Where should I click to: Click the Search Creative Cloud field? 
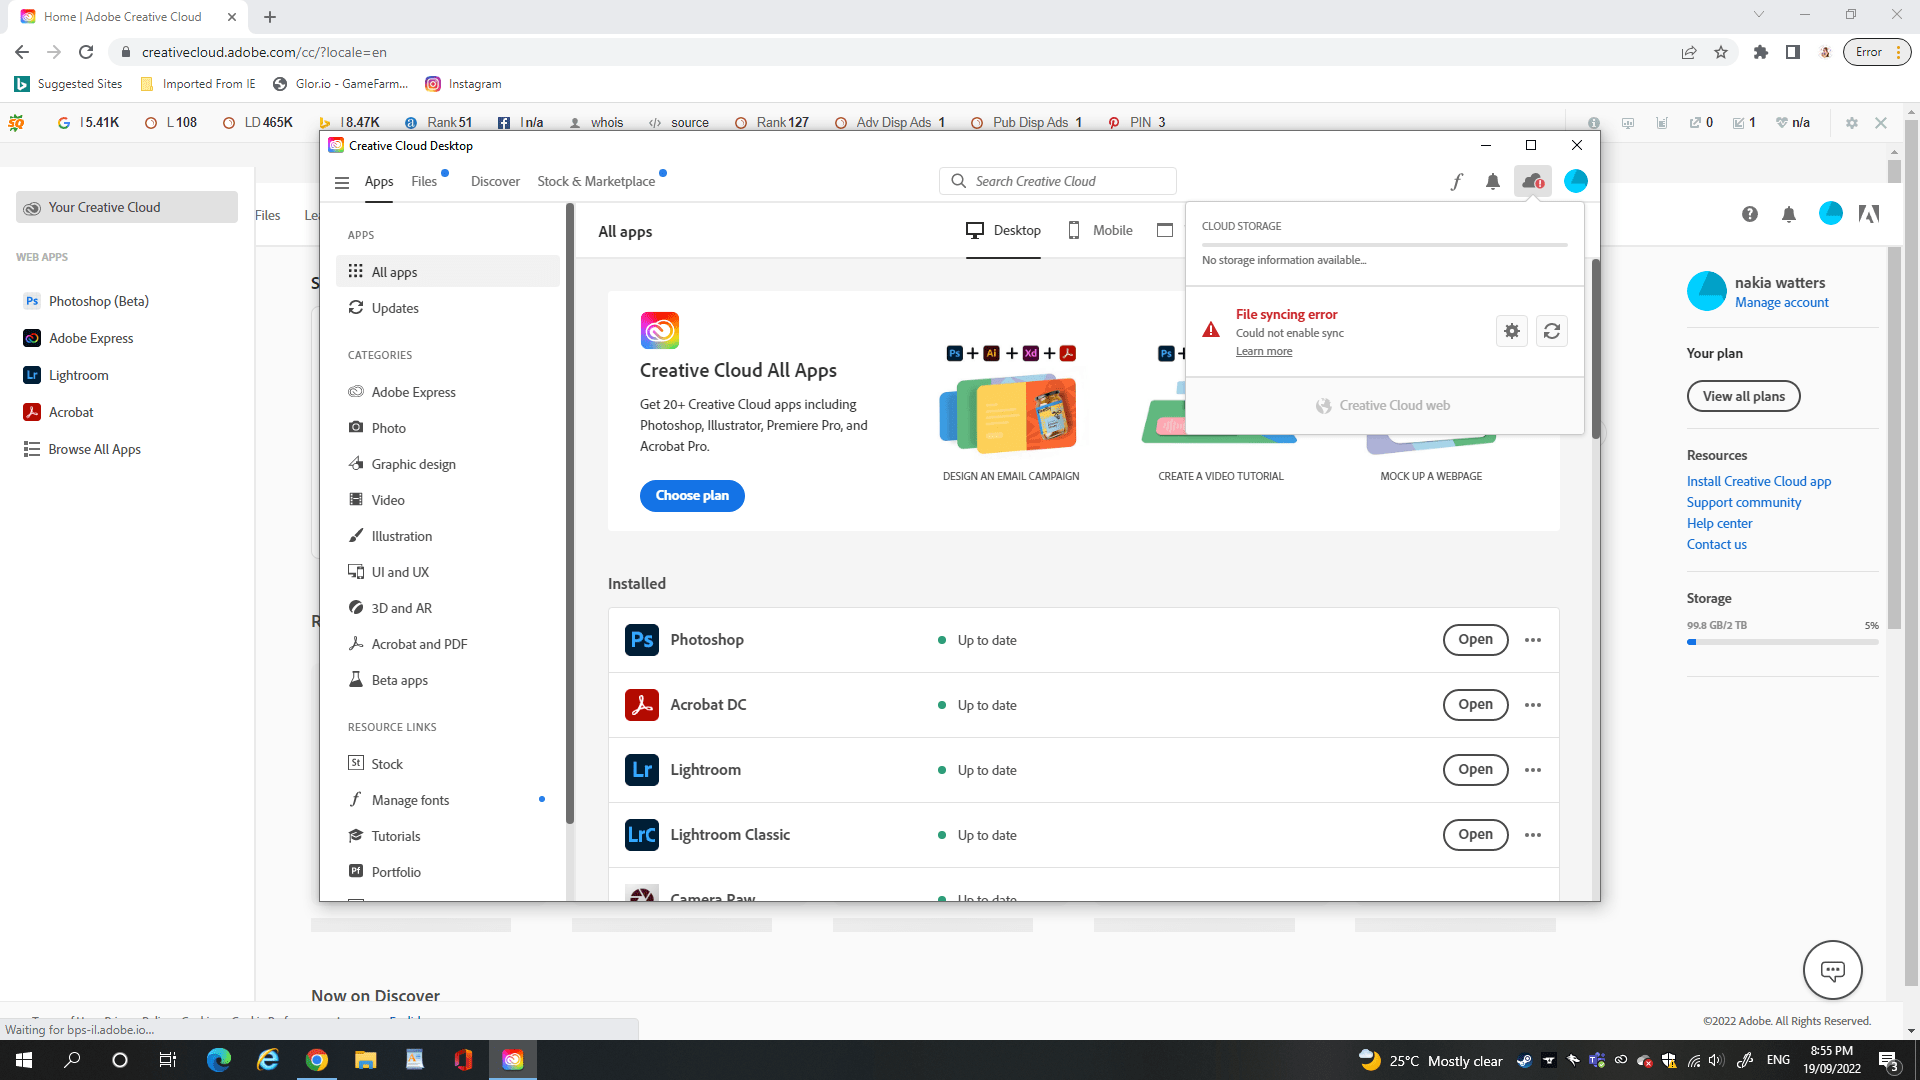[x=1058, y=181]
